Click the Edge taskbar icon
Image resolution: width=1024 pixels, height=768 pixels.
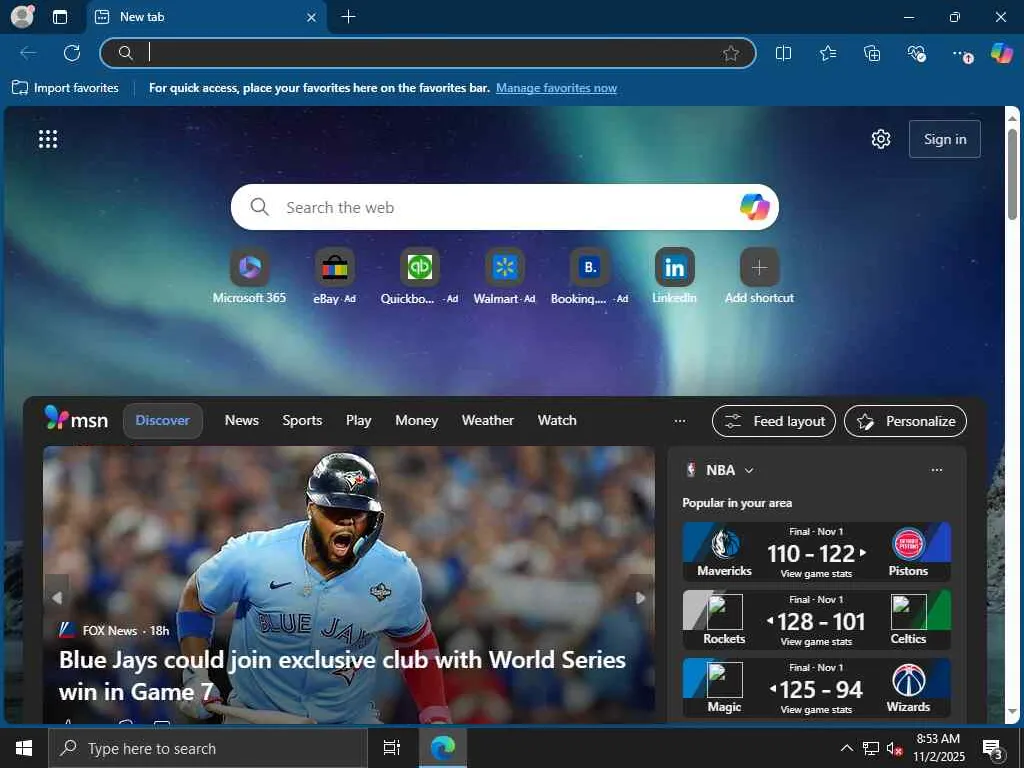tap(443, 748)
